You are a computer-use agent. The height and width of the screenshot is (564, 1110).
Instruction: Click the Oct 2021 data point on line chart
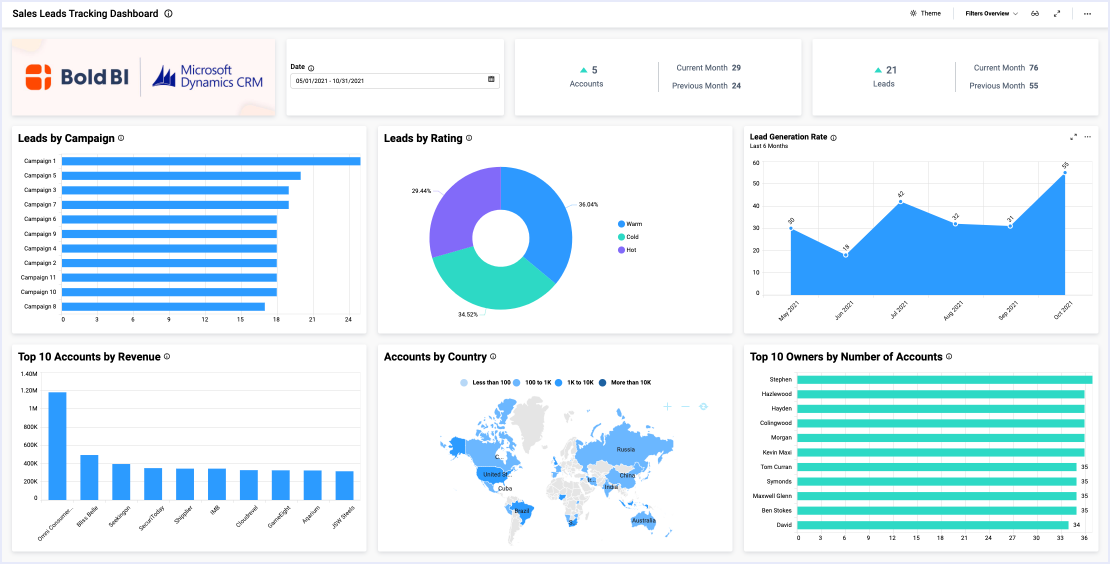(x=1065, y=173)
